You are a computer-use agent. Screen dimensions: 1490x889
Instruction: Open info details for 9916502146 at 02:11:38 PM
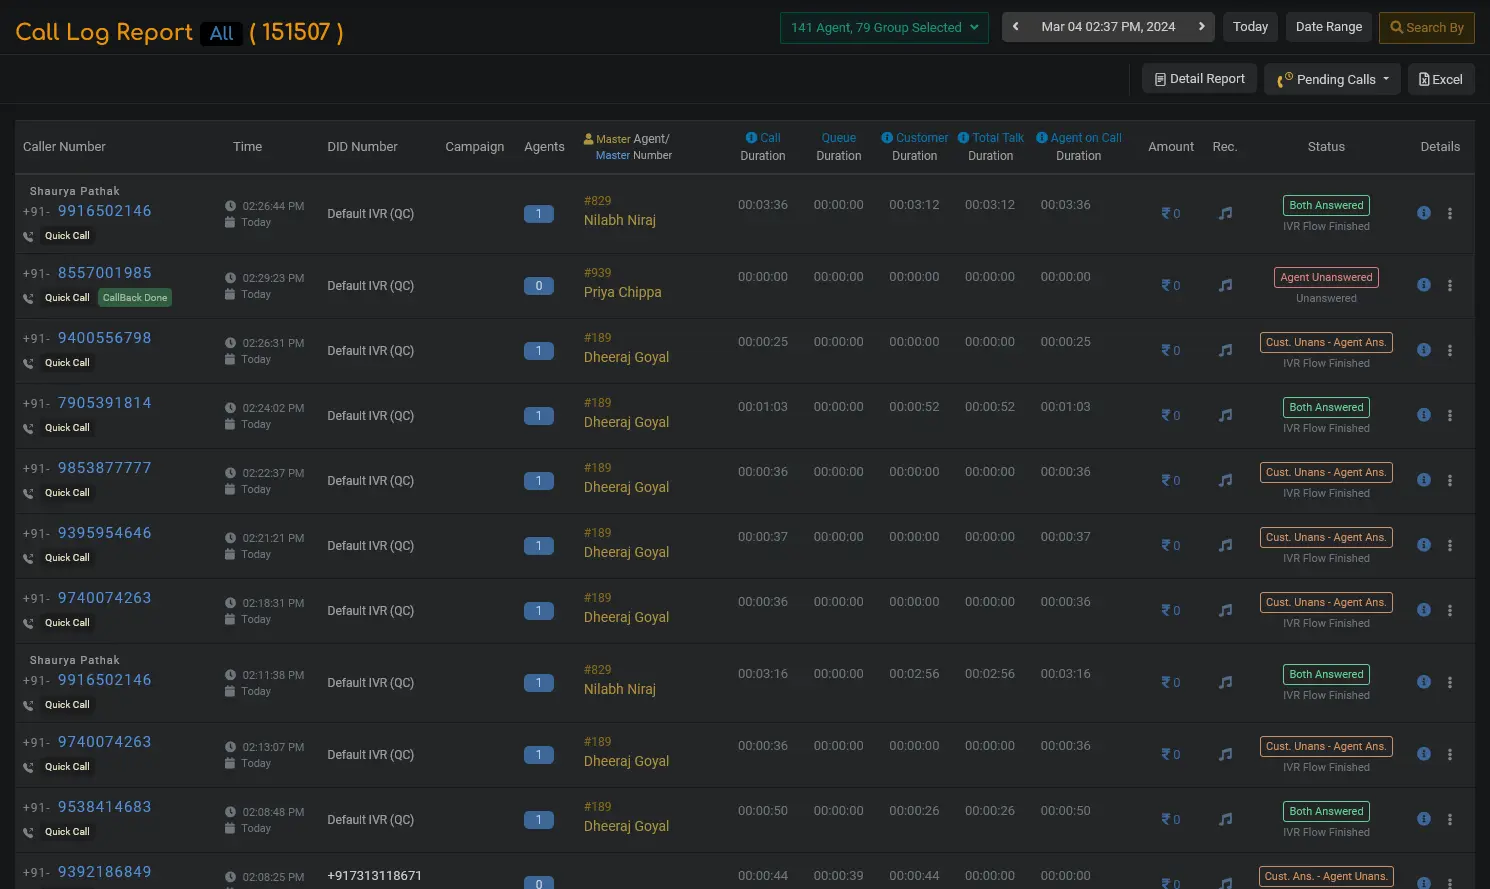(x=1424, y=682)
